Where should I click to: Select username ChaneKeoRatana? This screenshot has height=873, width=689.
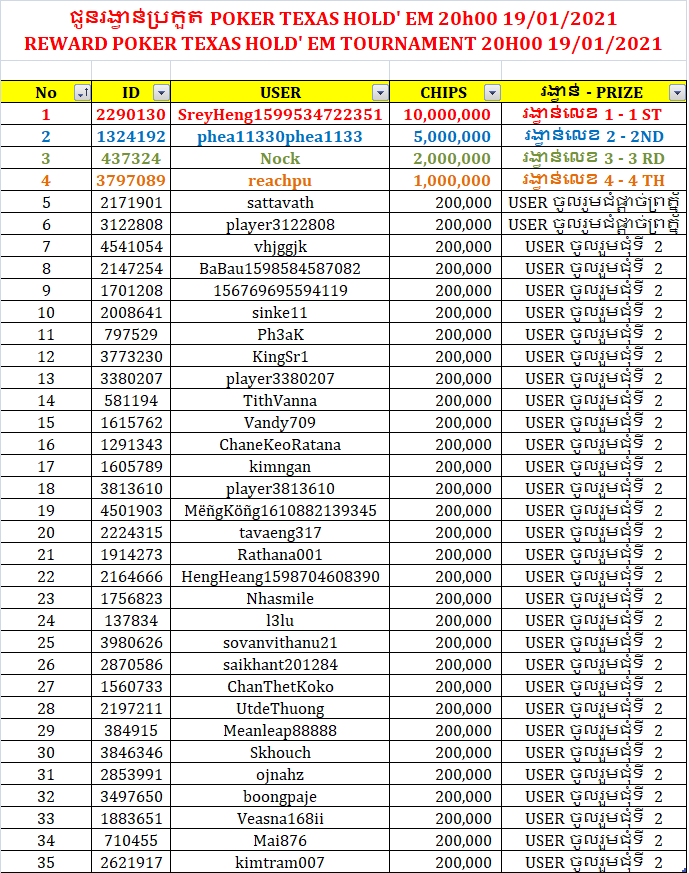280,444
